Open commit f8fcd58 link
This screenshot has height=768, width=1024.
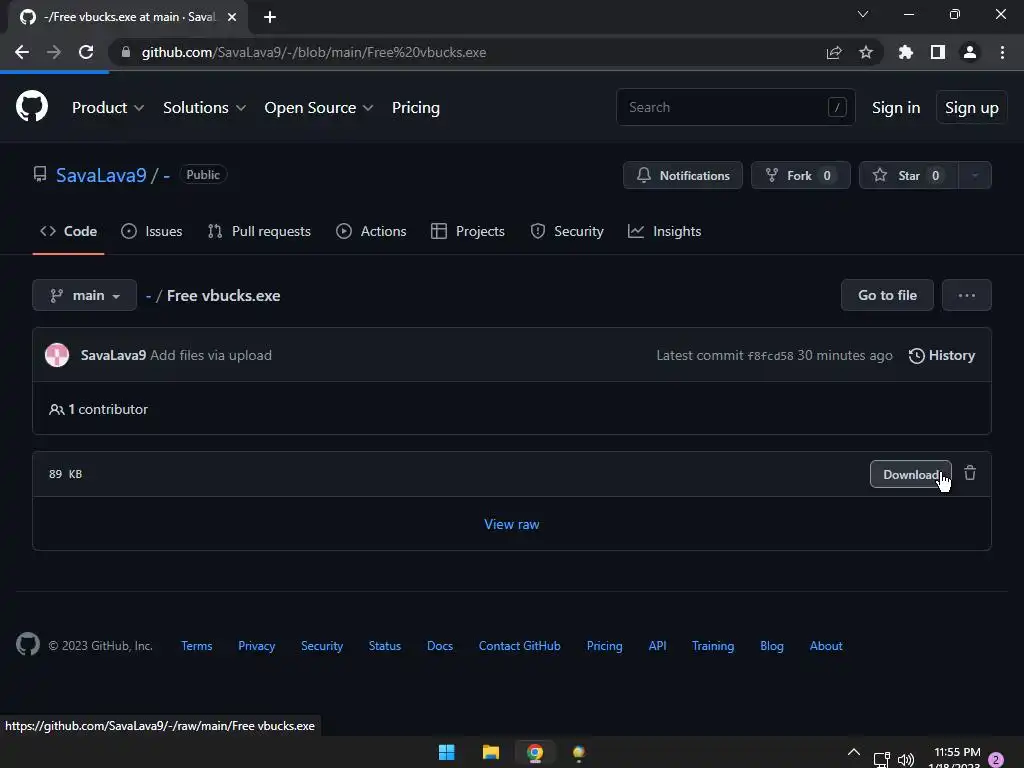pyautogui.click(x=770, y=356)
